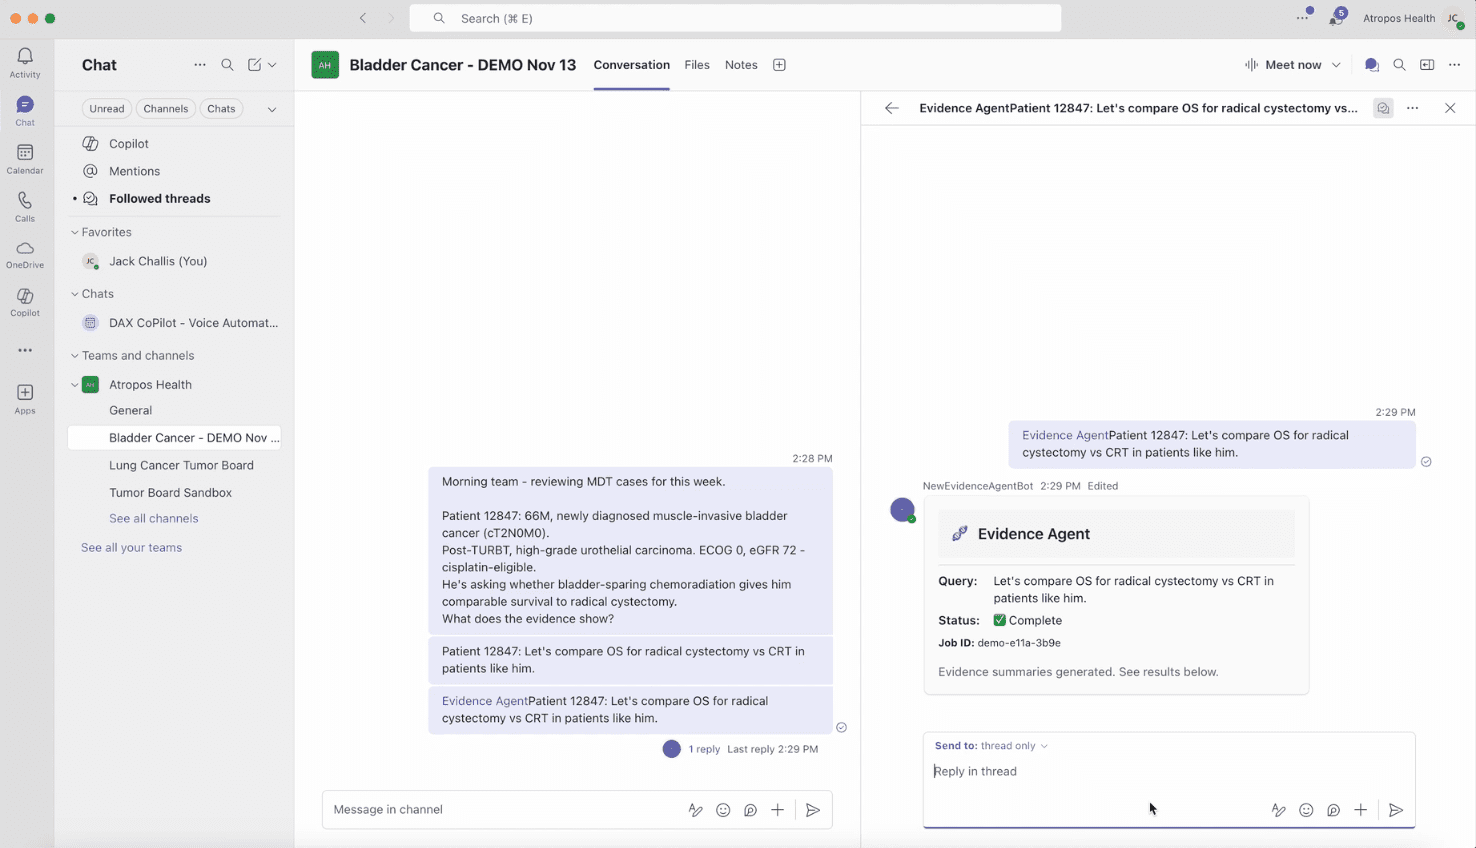Send the thread reply message

(1397, 810)
